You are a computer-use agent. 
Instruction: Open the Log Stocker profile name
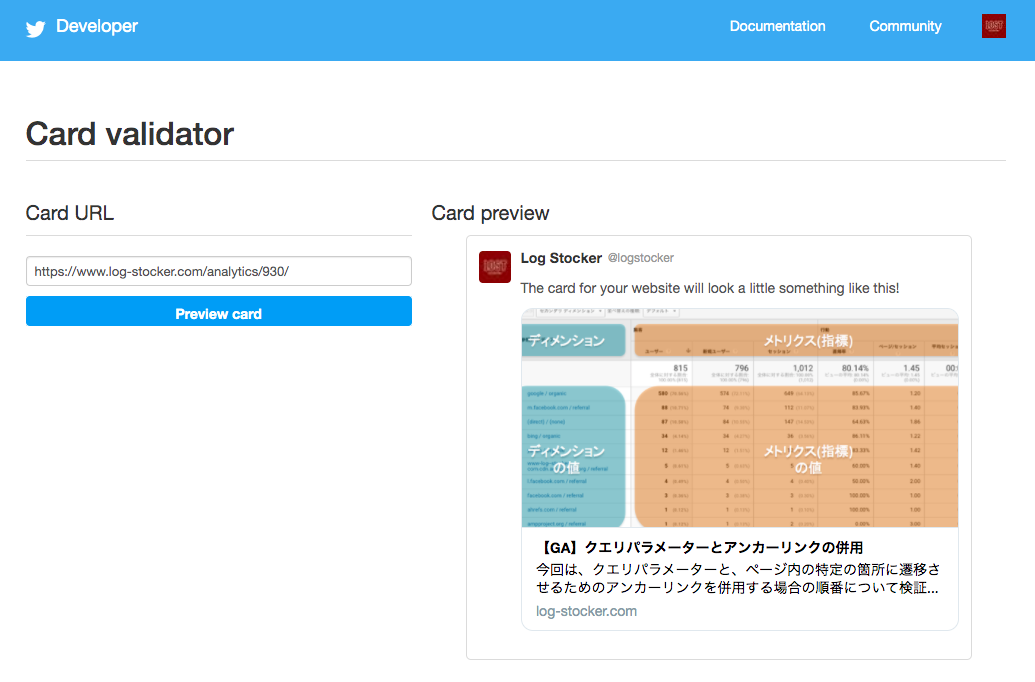(x=561, y=258)
